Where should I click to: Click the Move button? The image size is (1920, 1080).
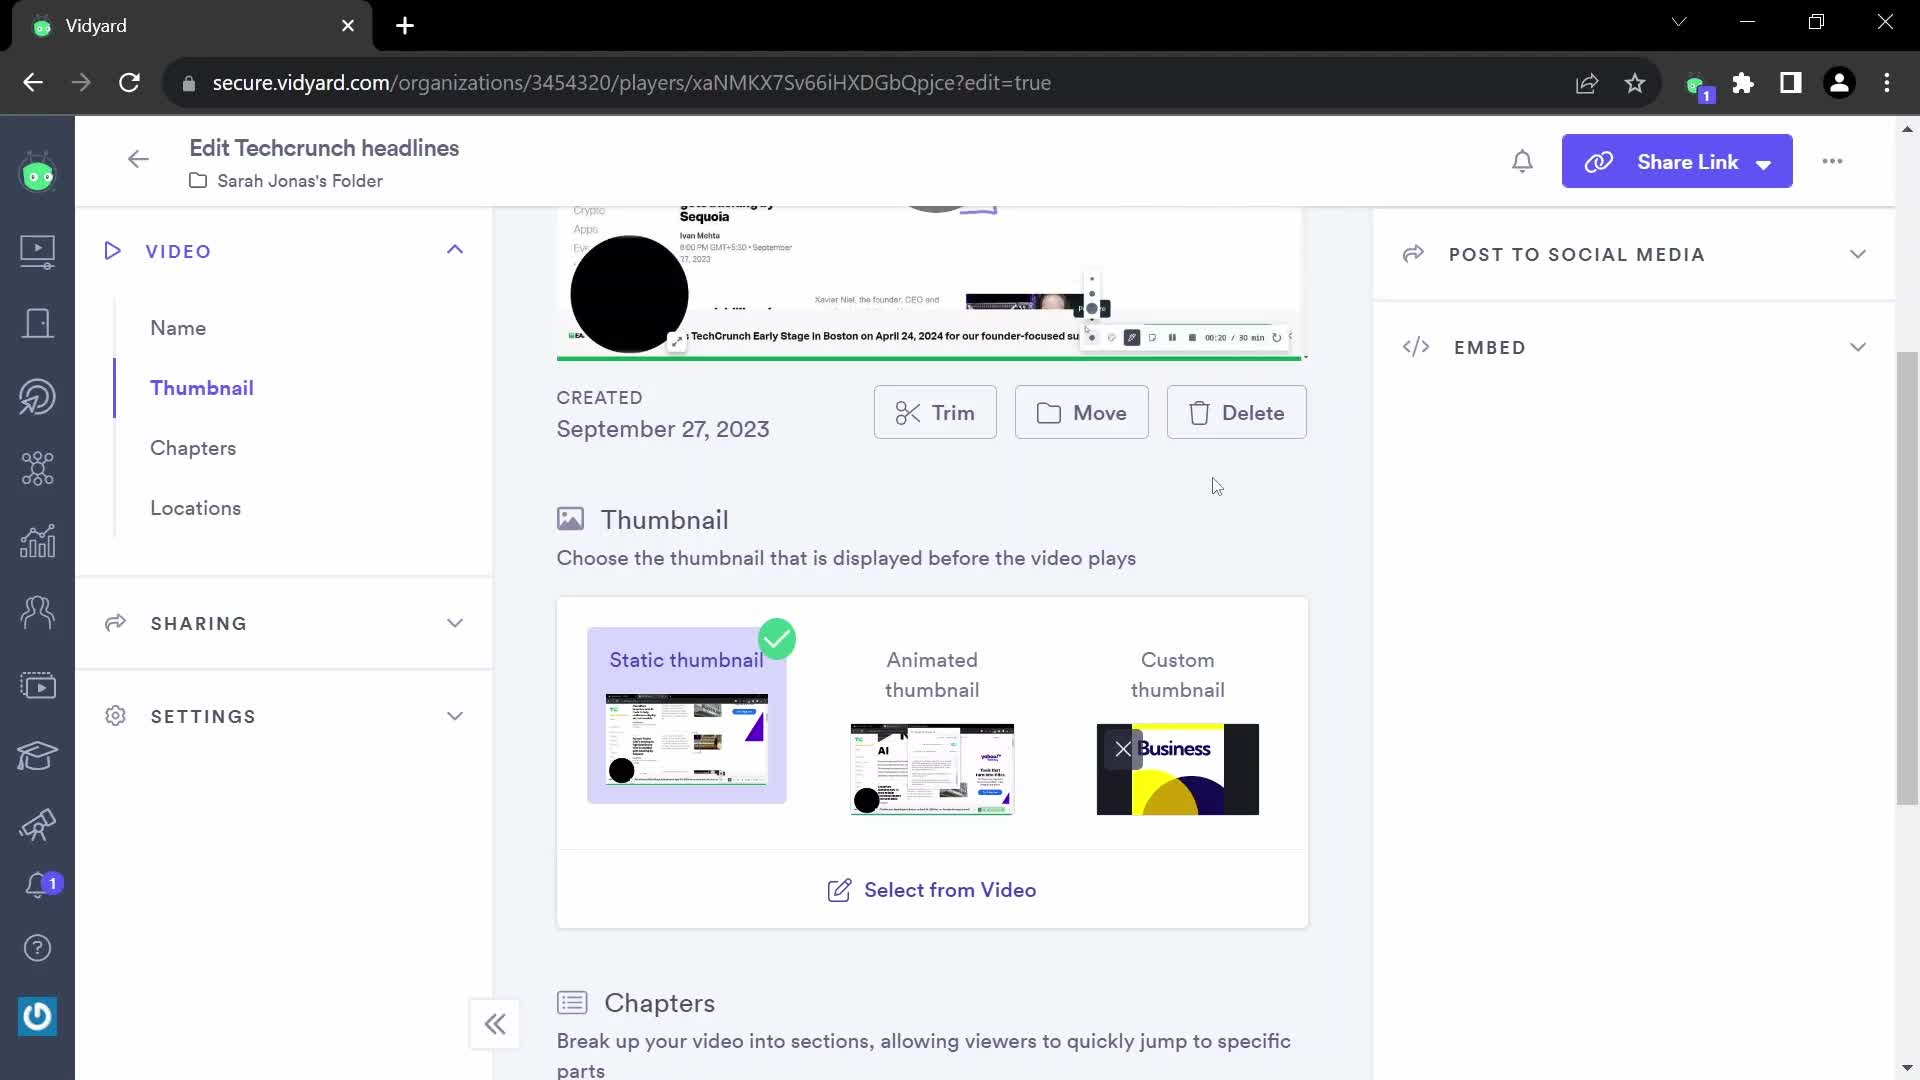(1081, 413)
